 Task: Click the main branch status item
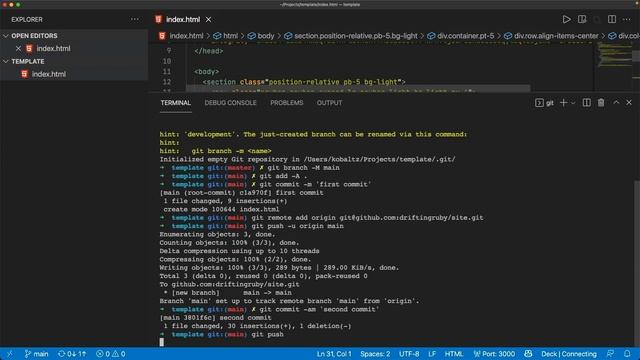pyautogui.click(x=36, y=354)
